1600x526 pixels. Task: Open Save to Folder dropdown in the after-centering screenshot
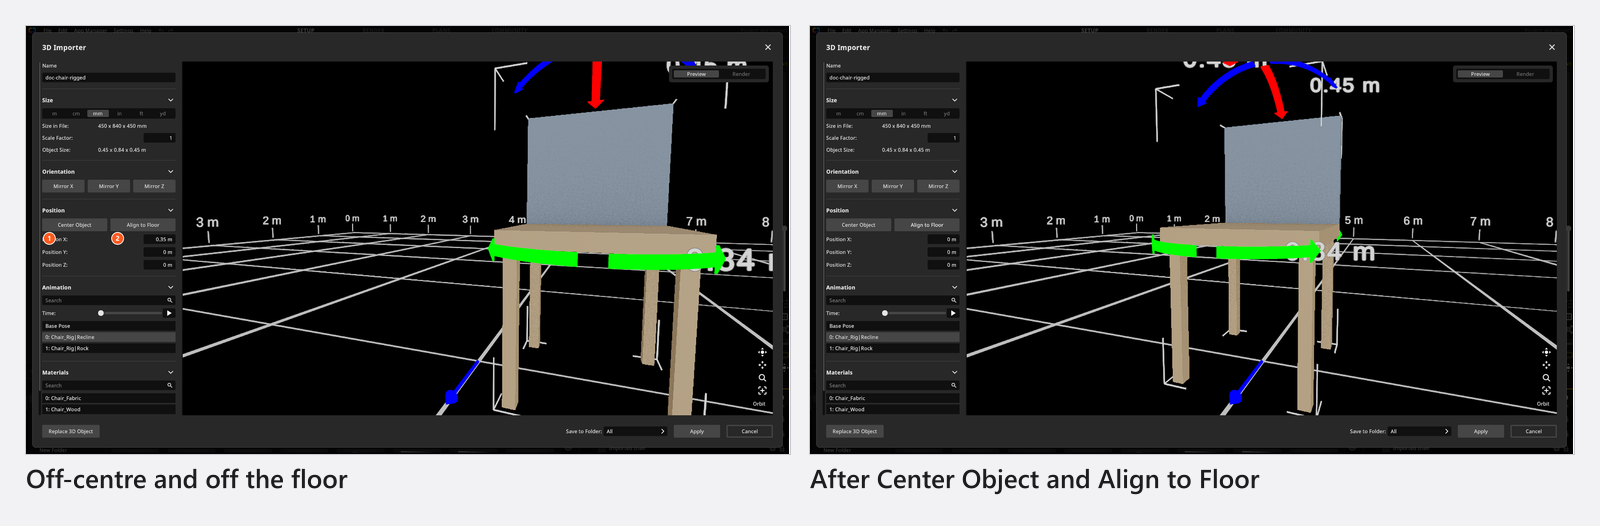[1420, 431]
